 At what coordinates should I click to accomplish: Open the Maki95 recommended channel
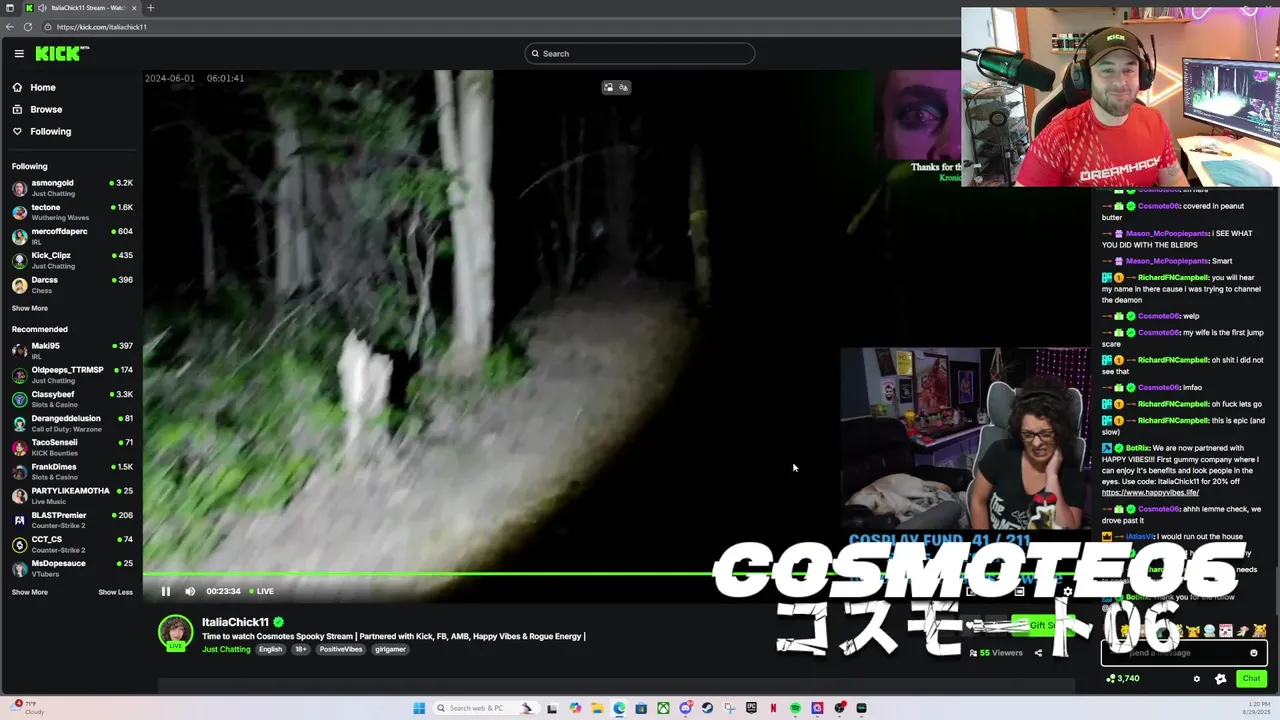tap(72, 350)
